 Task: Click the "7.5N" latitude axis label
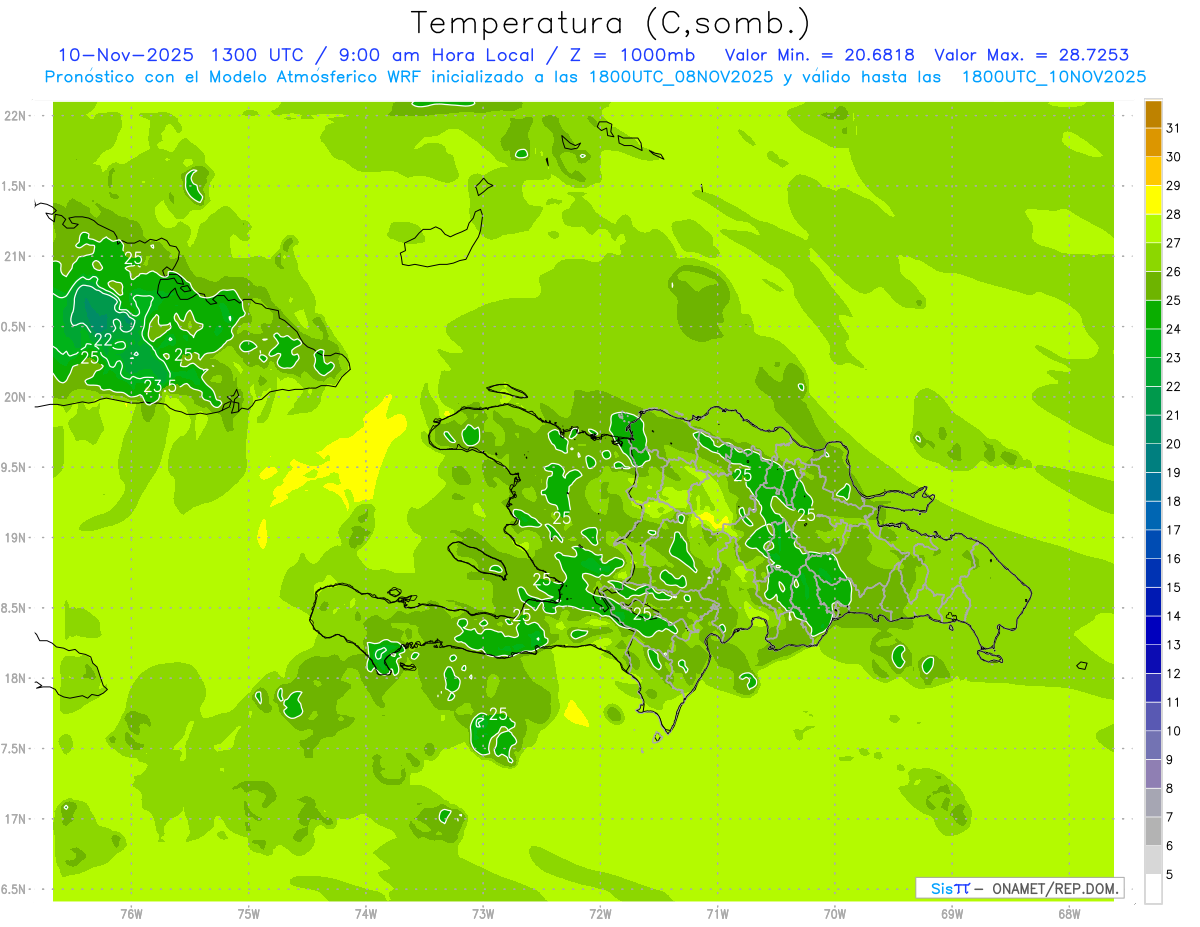[14, 749]
